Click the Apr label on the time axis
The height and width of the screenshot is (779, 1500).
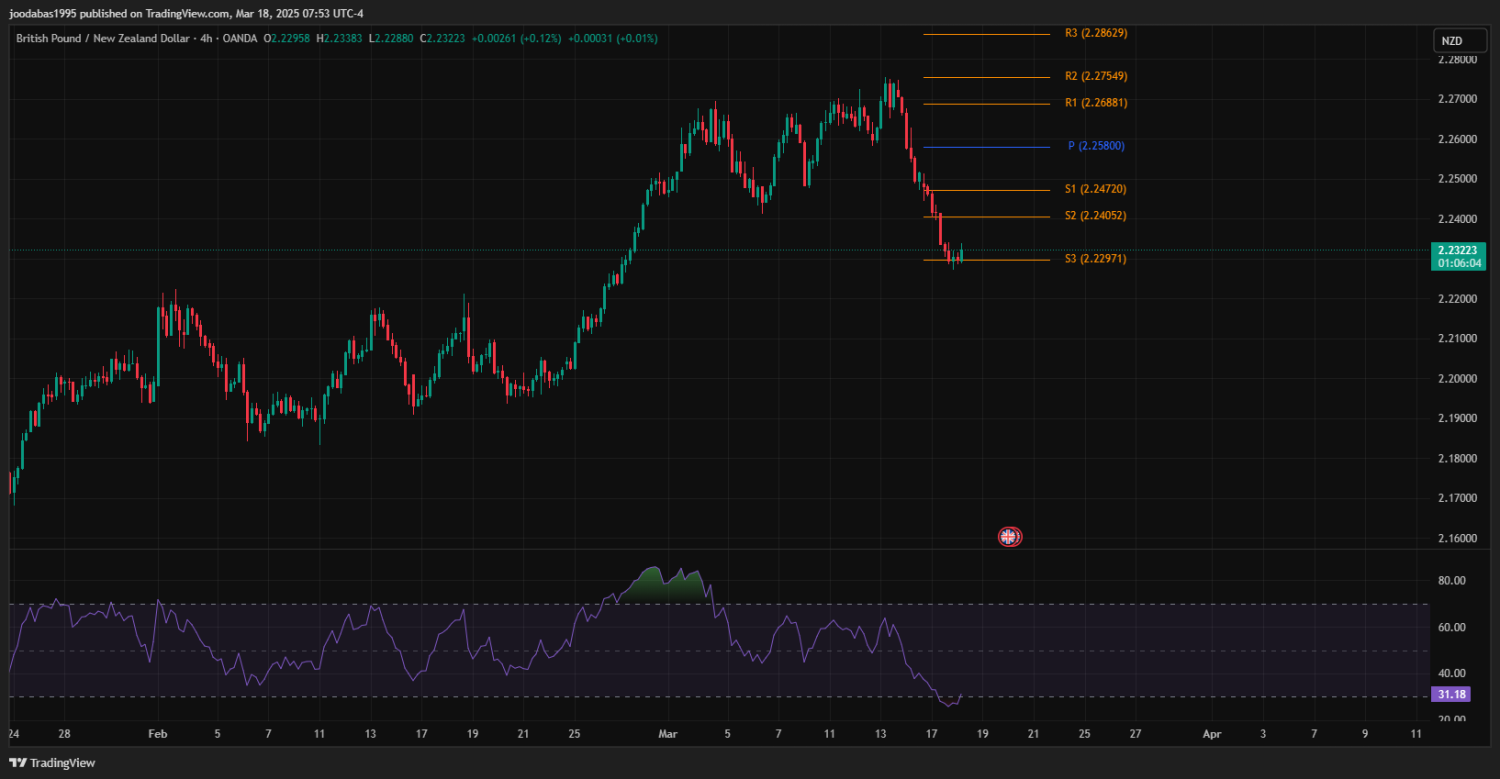click(1212, 734)
